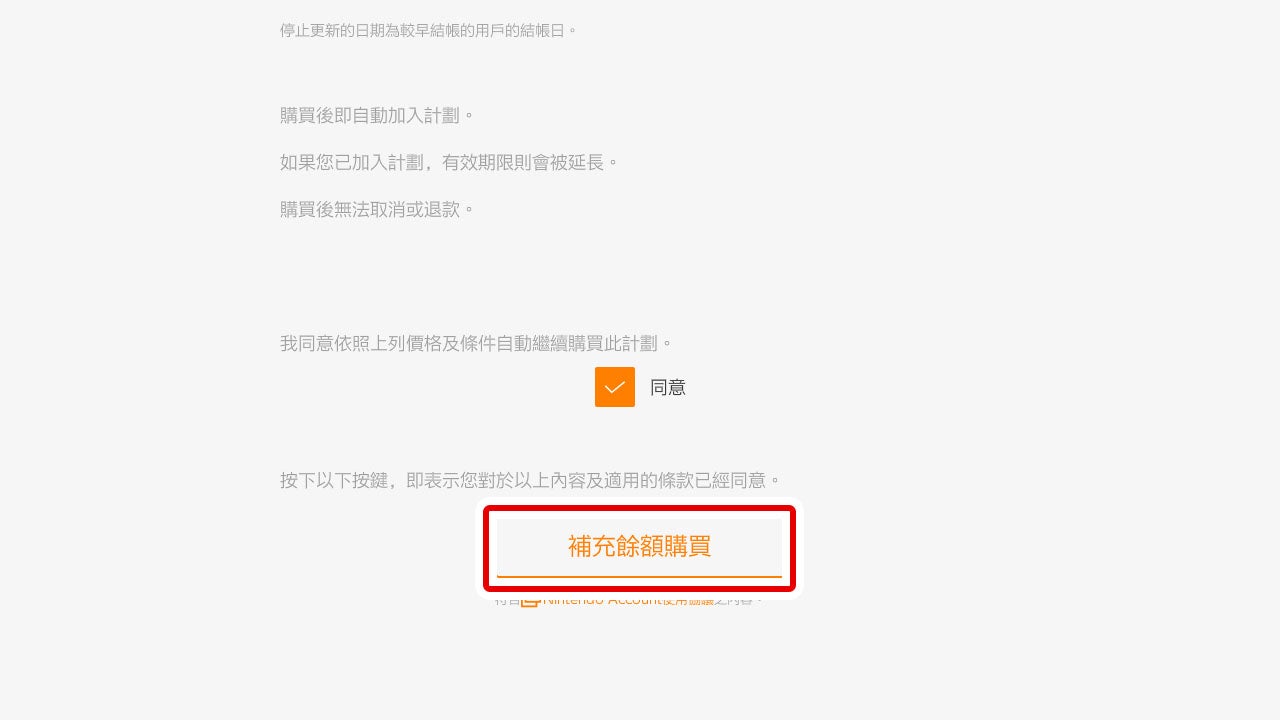Click the word 退款 in the refund sentence
The width and height of the screenshot is (1280, 720).
[442, 209]
